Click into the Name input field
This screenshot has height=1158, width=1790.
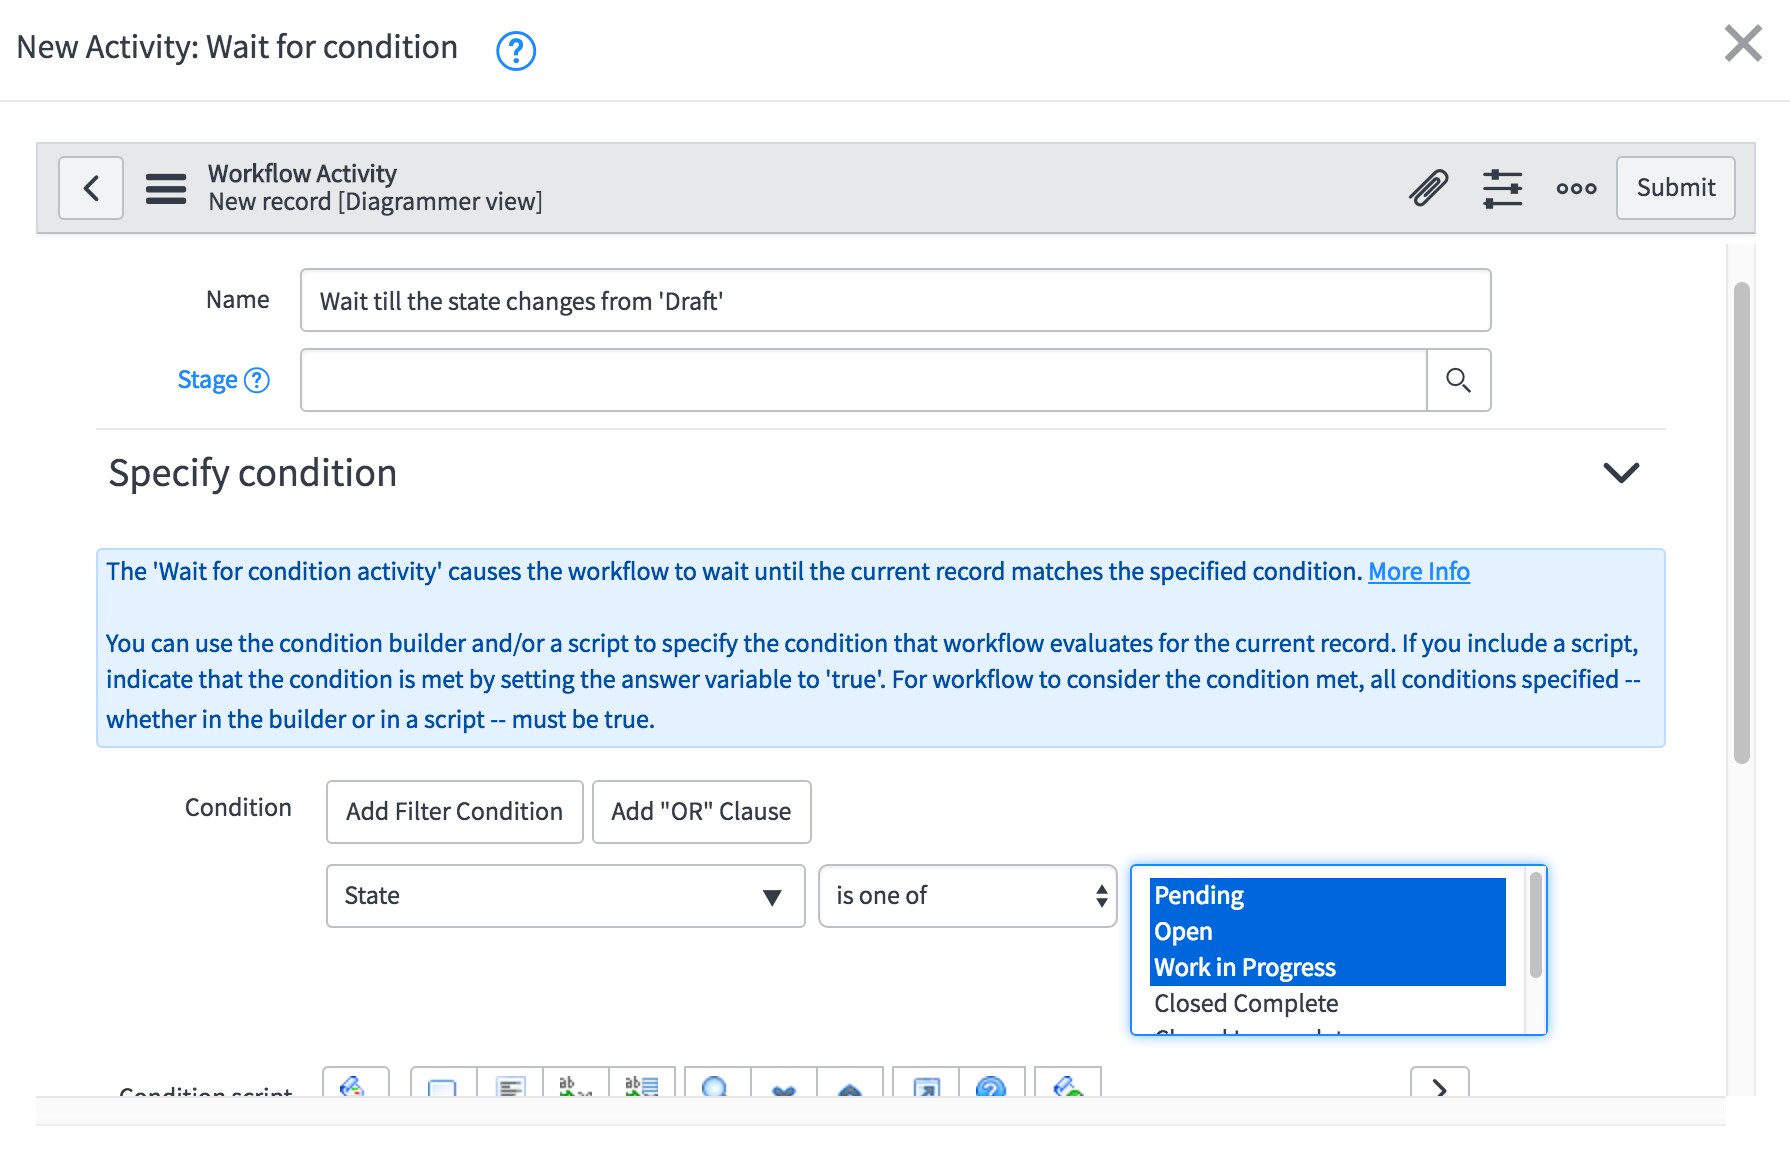(895, 300)
